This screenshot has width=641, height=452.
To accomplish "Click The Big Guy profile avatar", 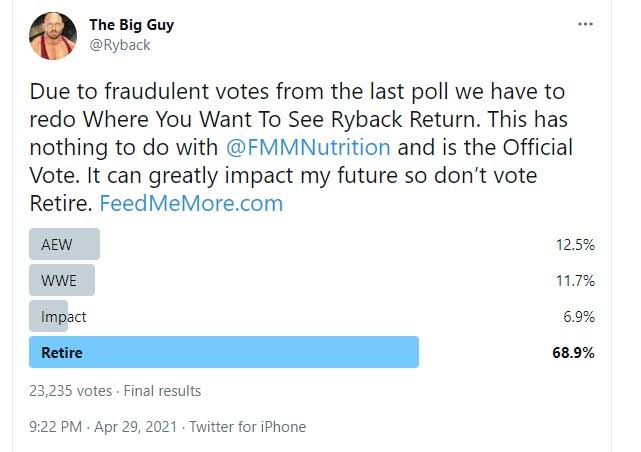I will tap(53, 36).
